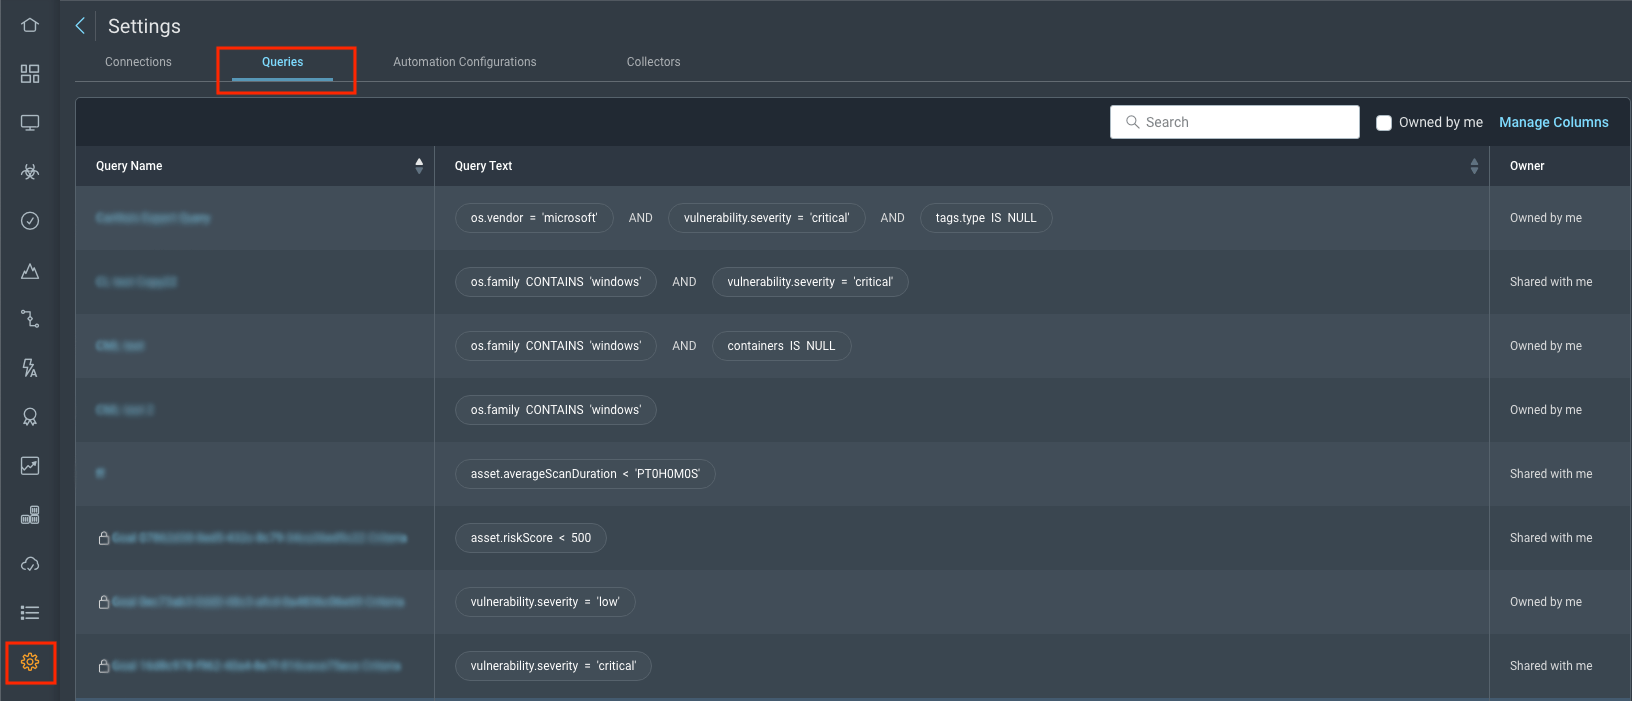Sort by Query Text column arrows
Viewport: 1632px width, 701px height.
pyautogui.click(x=1474, y=166)
